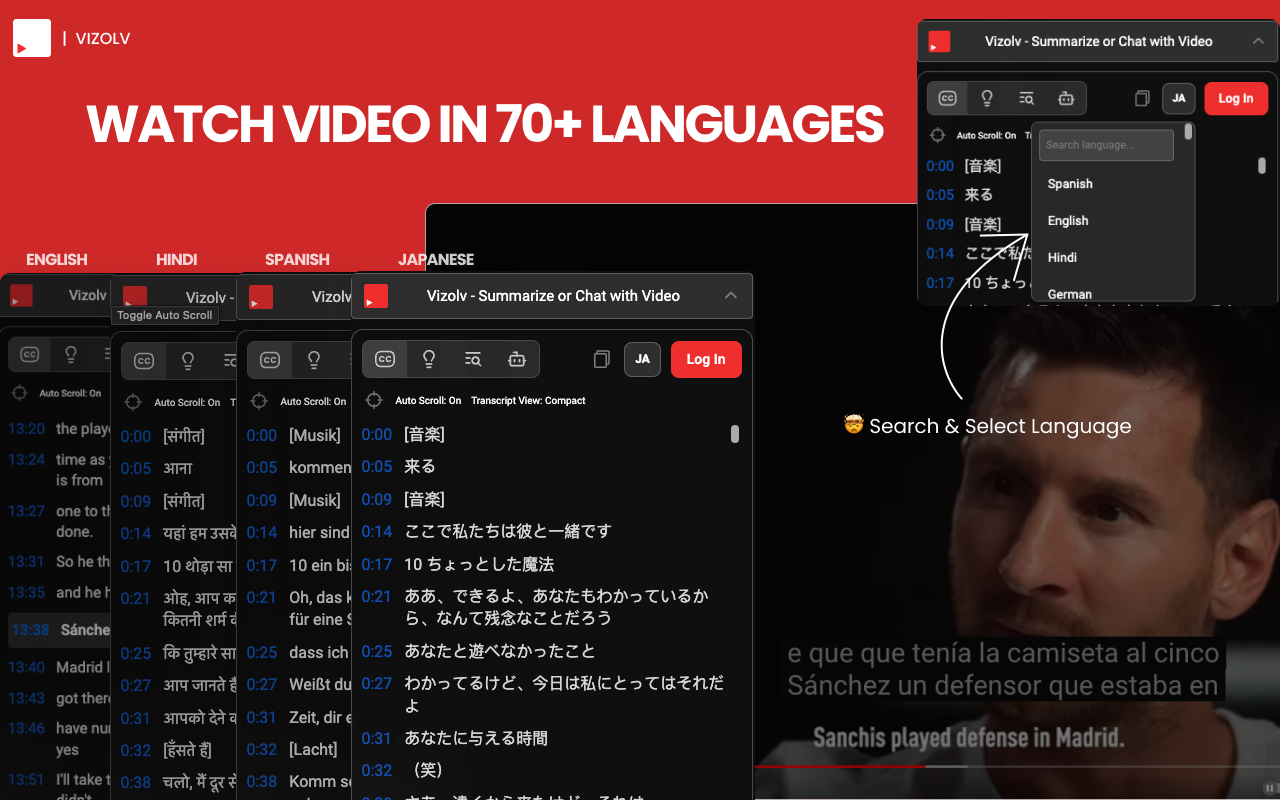The width and height of the screenshot is (1280, 800).
Task: Toggle 'Auto Scroll: On' in English transcript panel
Action: point(70,394)
